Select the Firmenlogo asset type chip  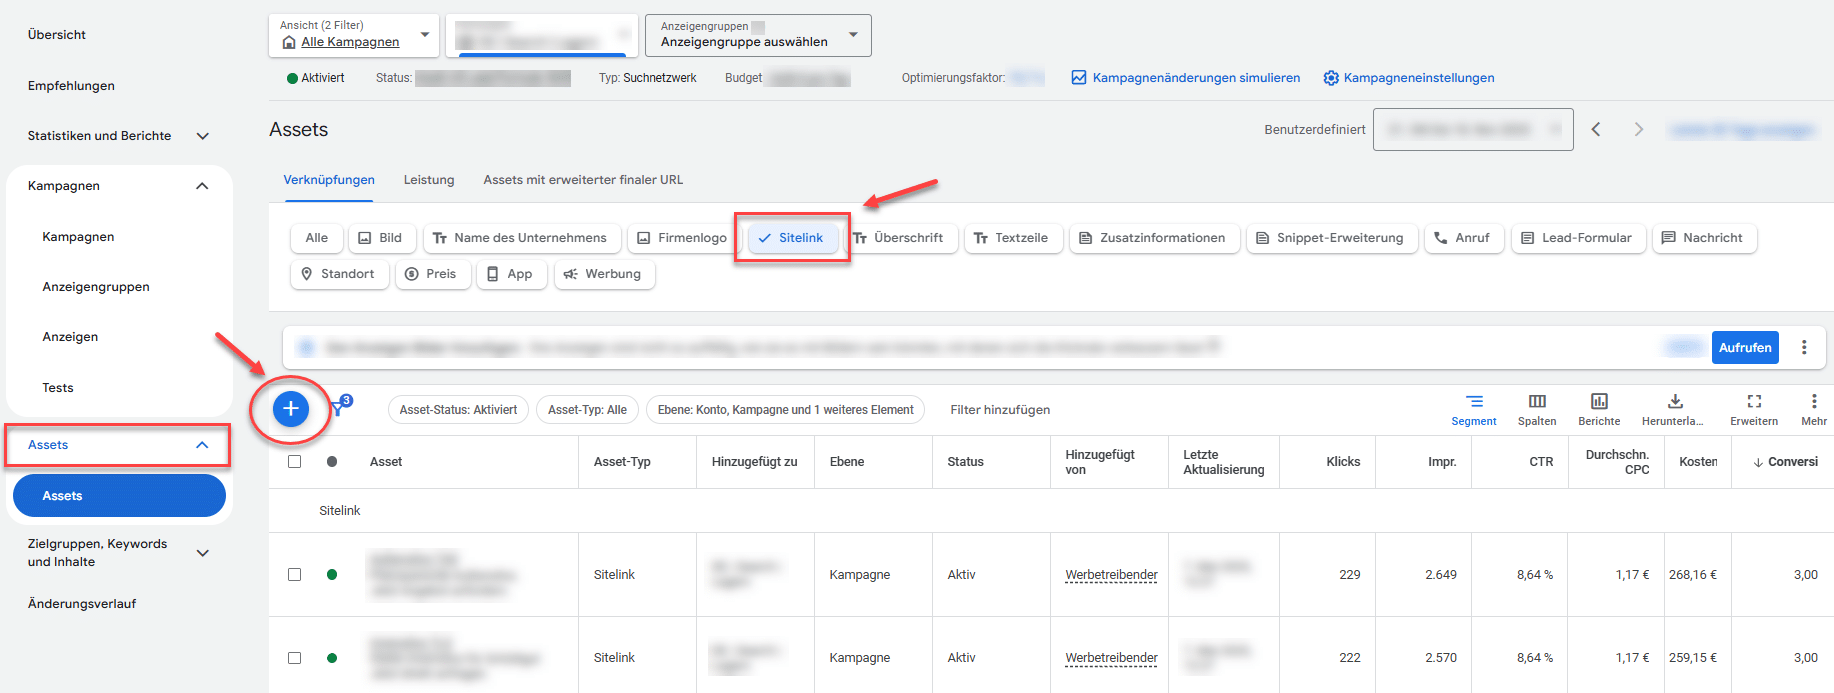click(x=681, y=238)
